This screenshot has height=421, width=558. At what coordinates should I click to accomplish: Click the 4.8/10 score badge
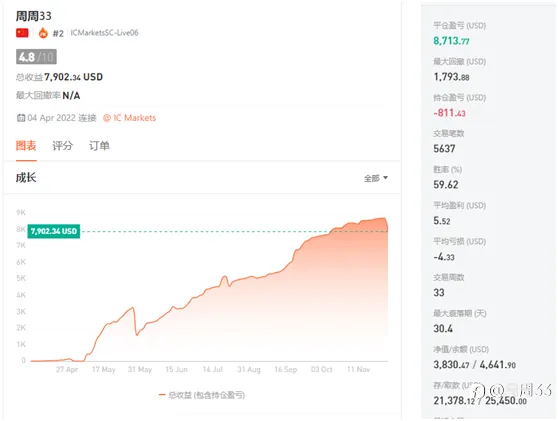(x=36, y=57)
